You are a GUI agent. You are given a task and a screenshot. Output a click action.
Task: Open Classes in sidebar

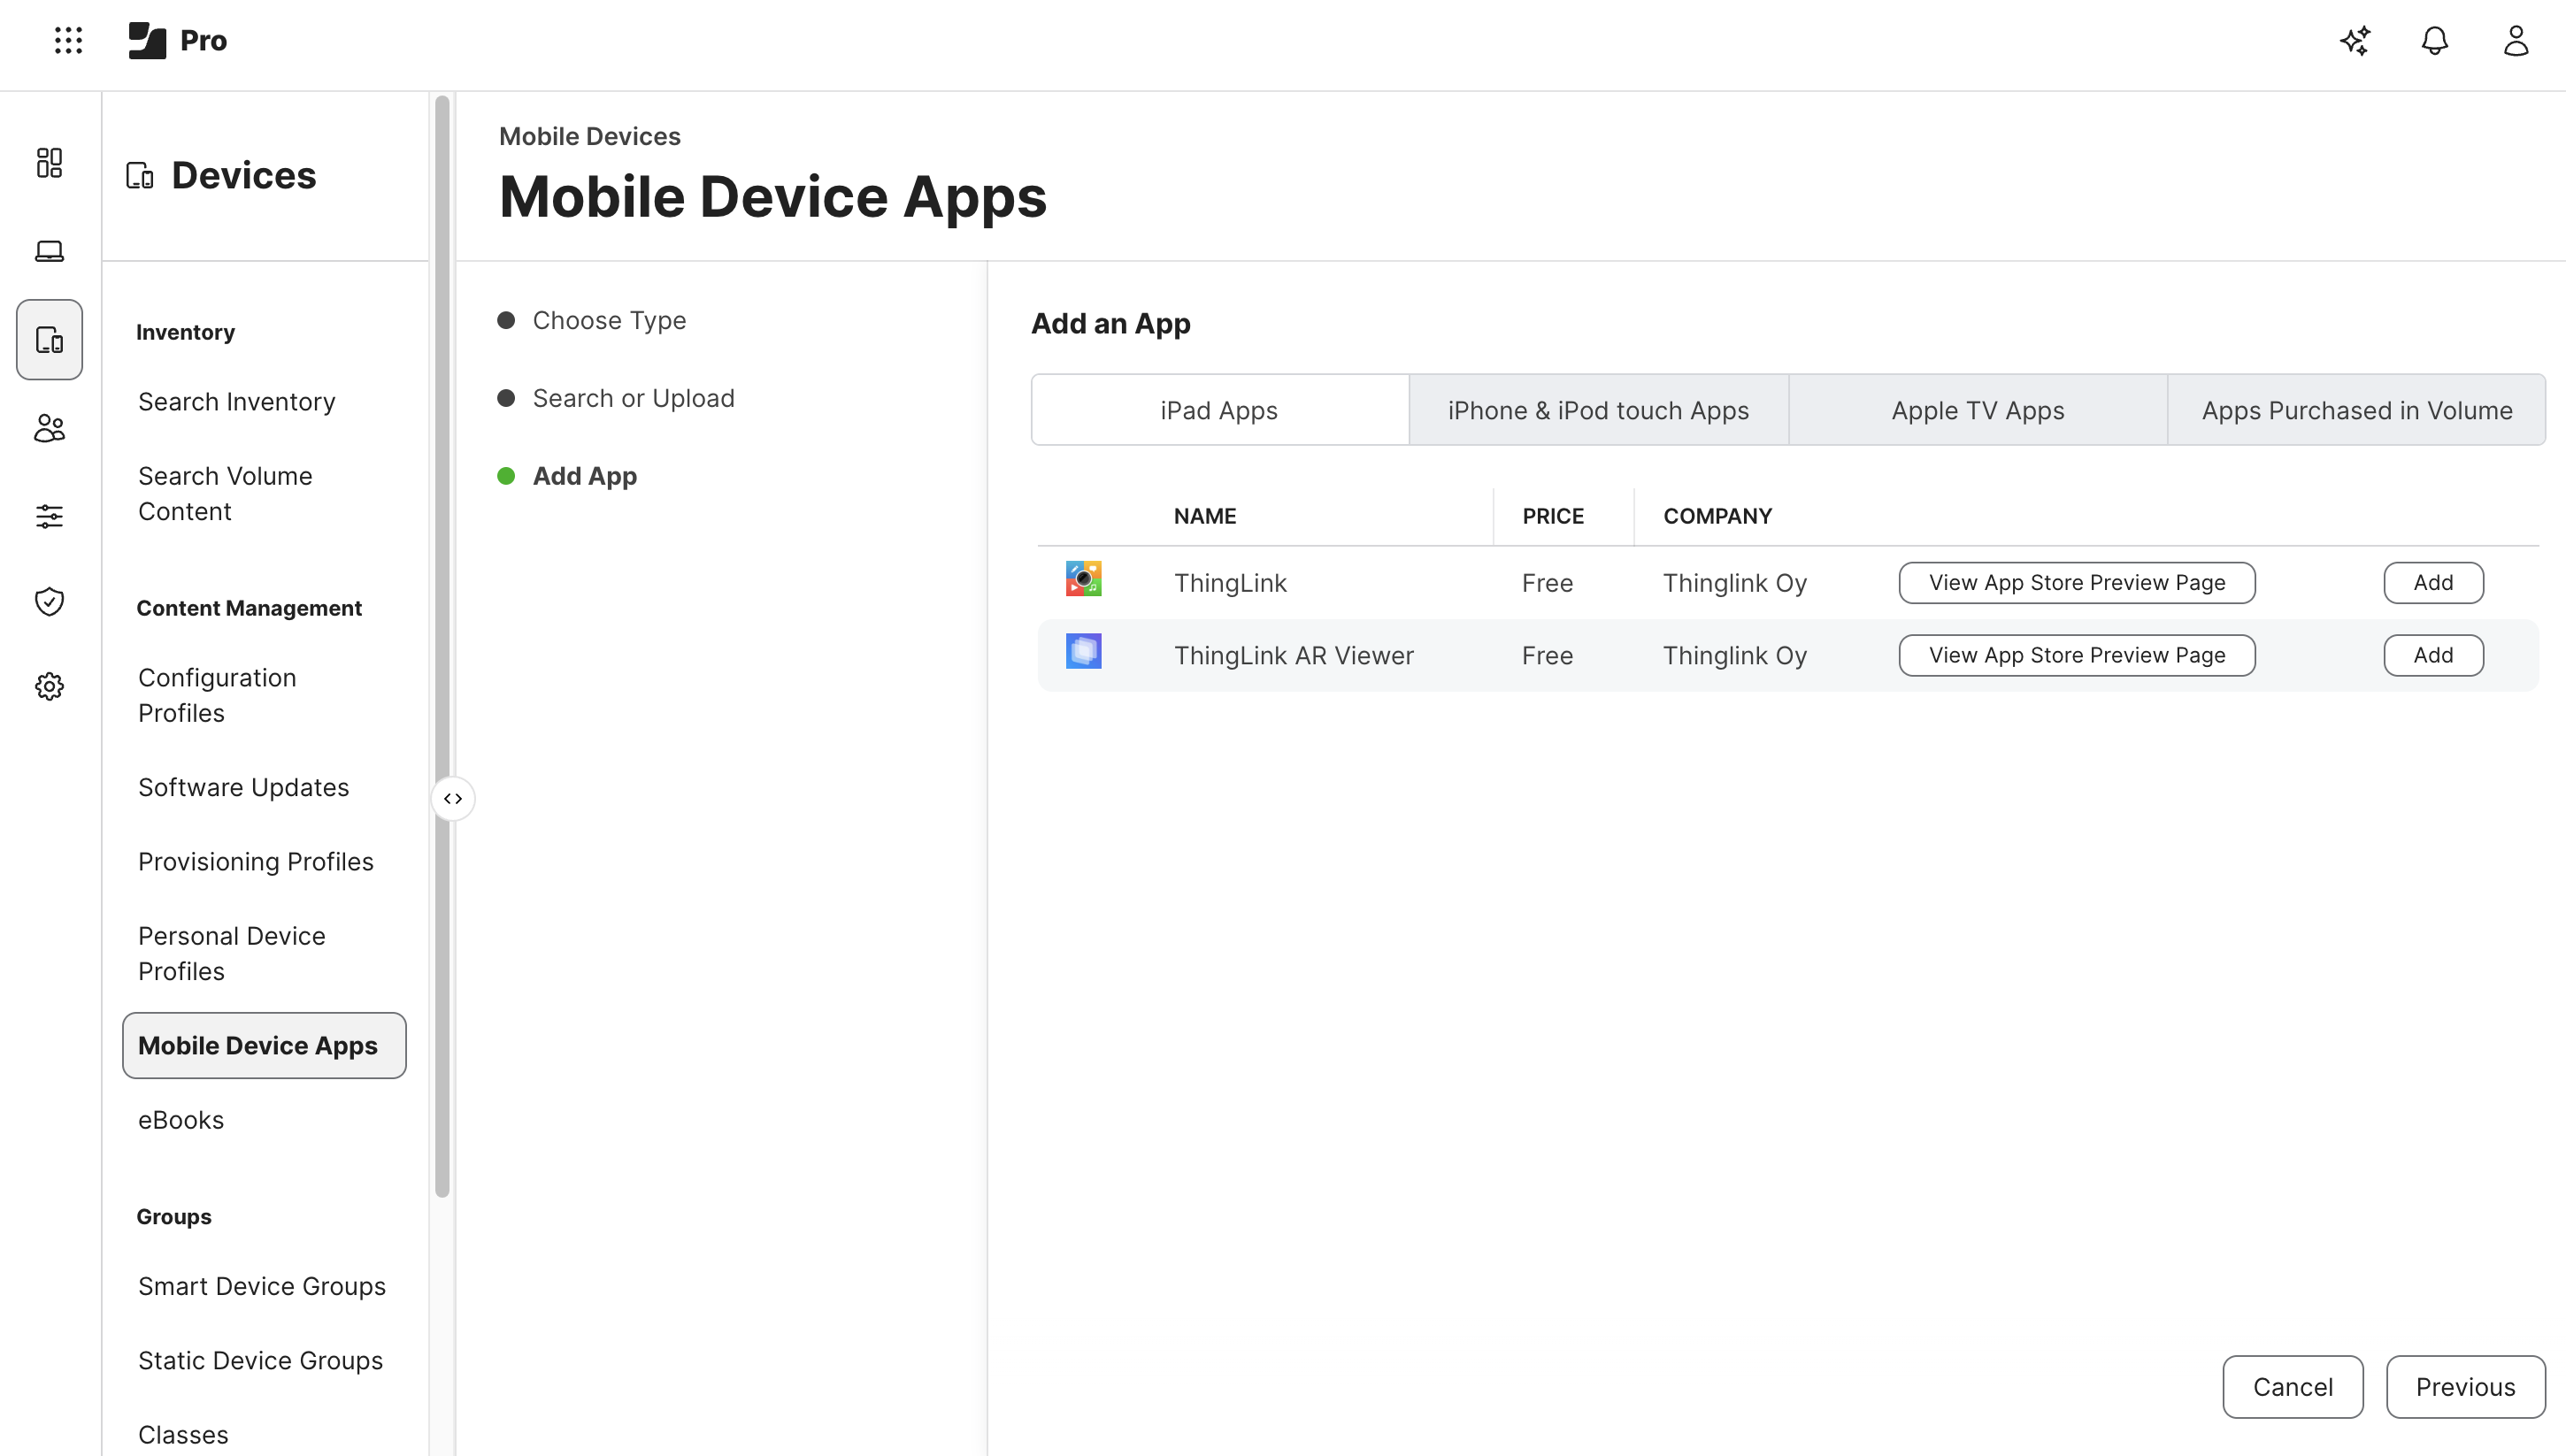183,1435
